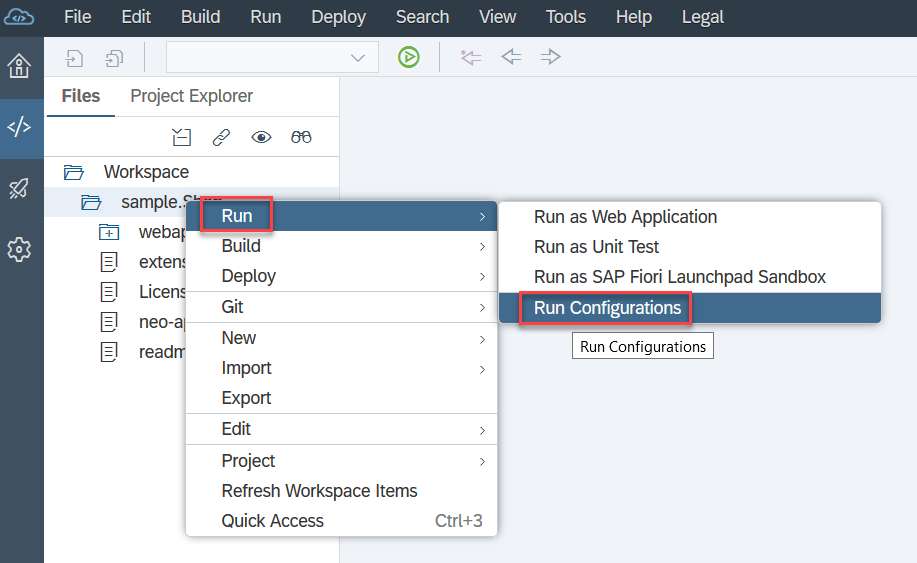Open the run configuration dropdown in toolbar
Image resolution: width=917 pixels, height=563 pixels.
pyautogui.click(x=273, y=57)
